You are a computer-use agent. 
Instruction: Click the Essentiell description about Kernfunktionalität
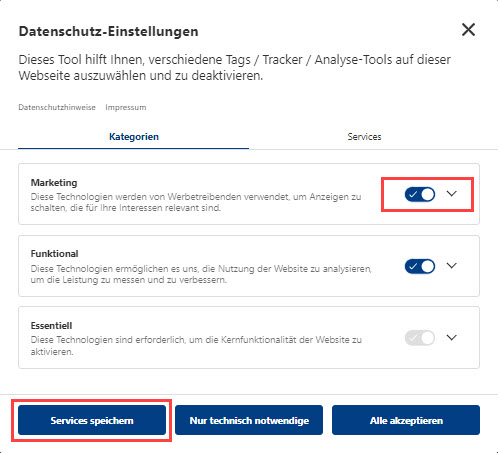196,346
